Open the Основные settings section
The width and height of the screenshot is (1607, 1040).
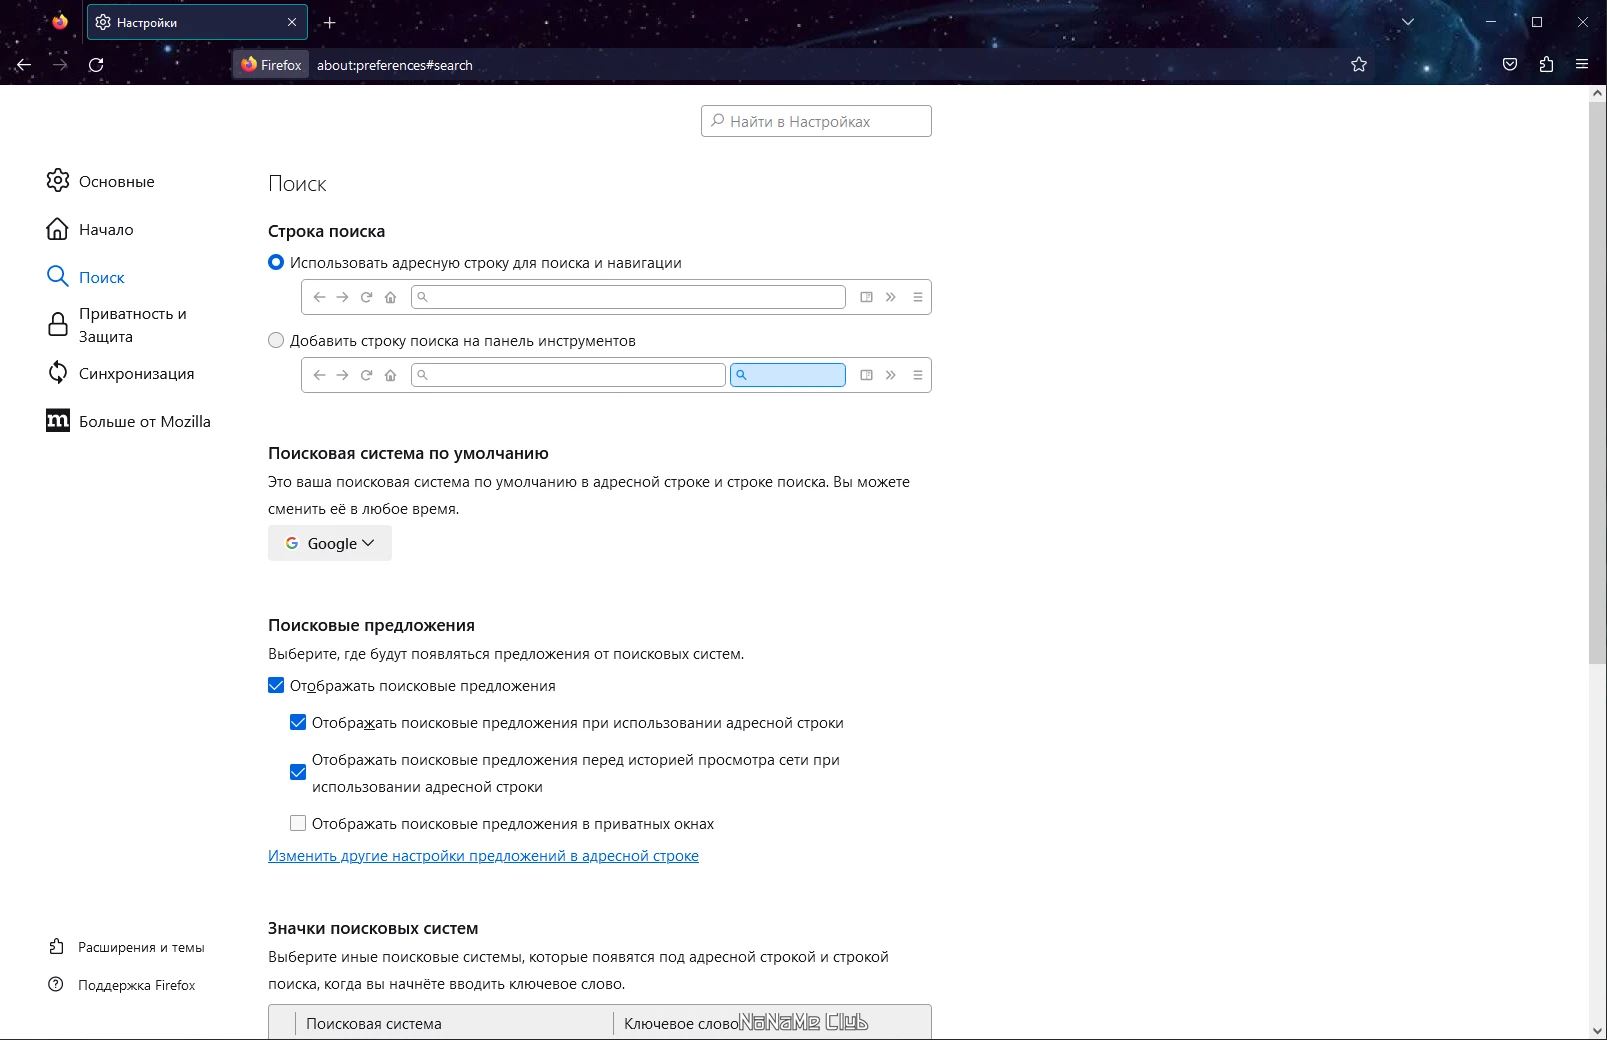click(x=117, y=181)
